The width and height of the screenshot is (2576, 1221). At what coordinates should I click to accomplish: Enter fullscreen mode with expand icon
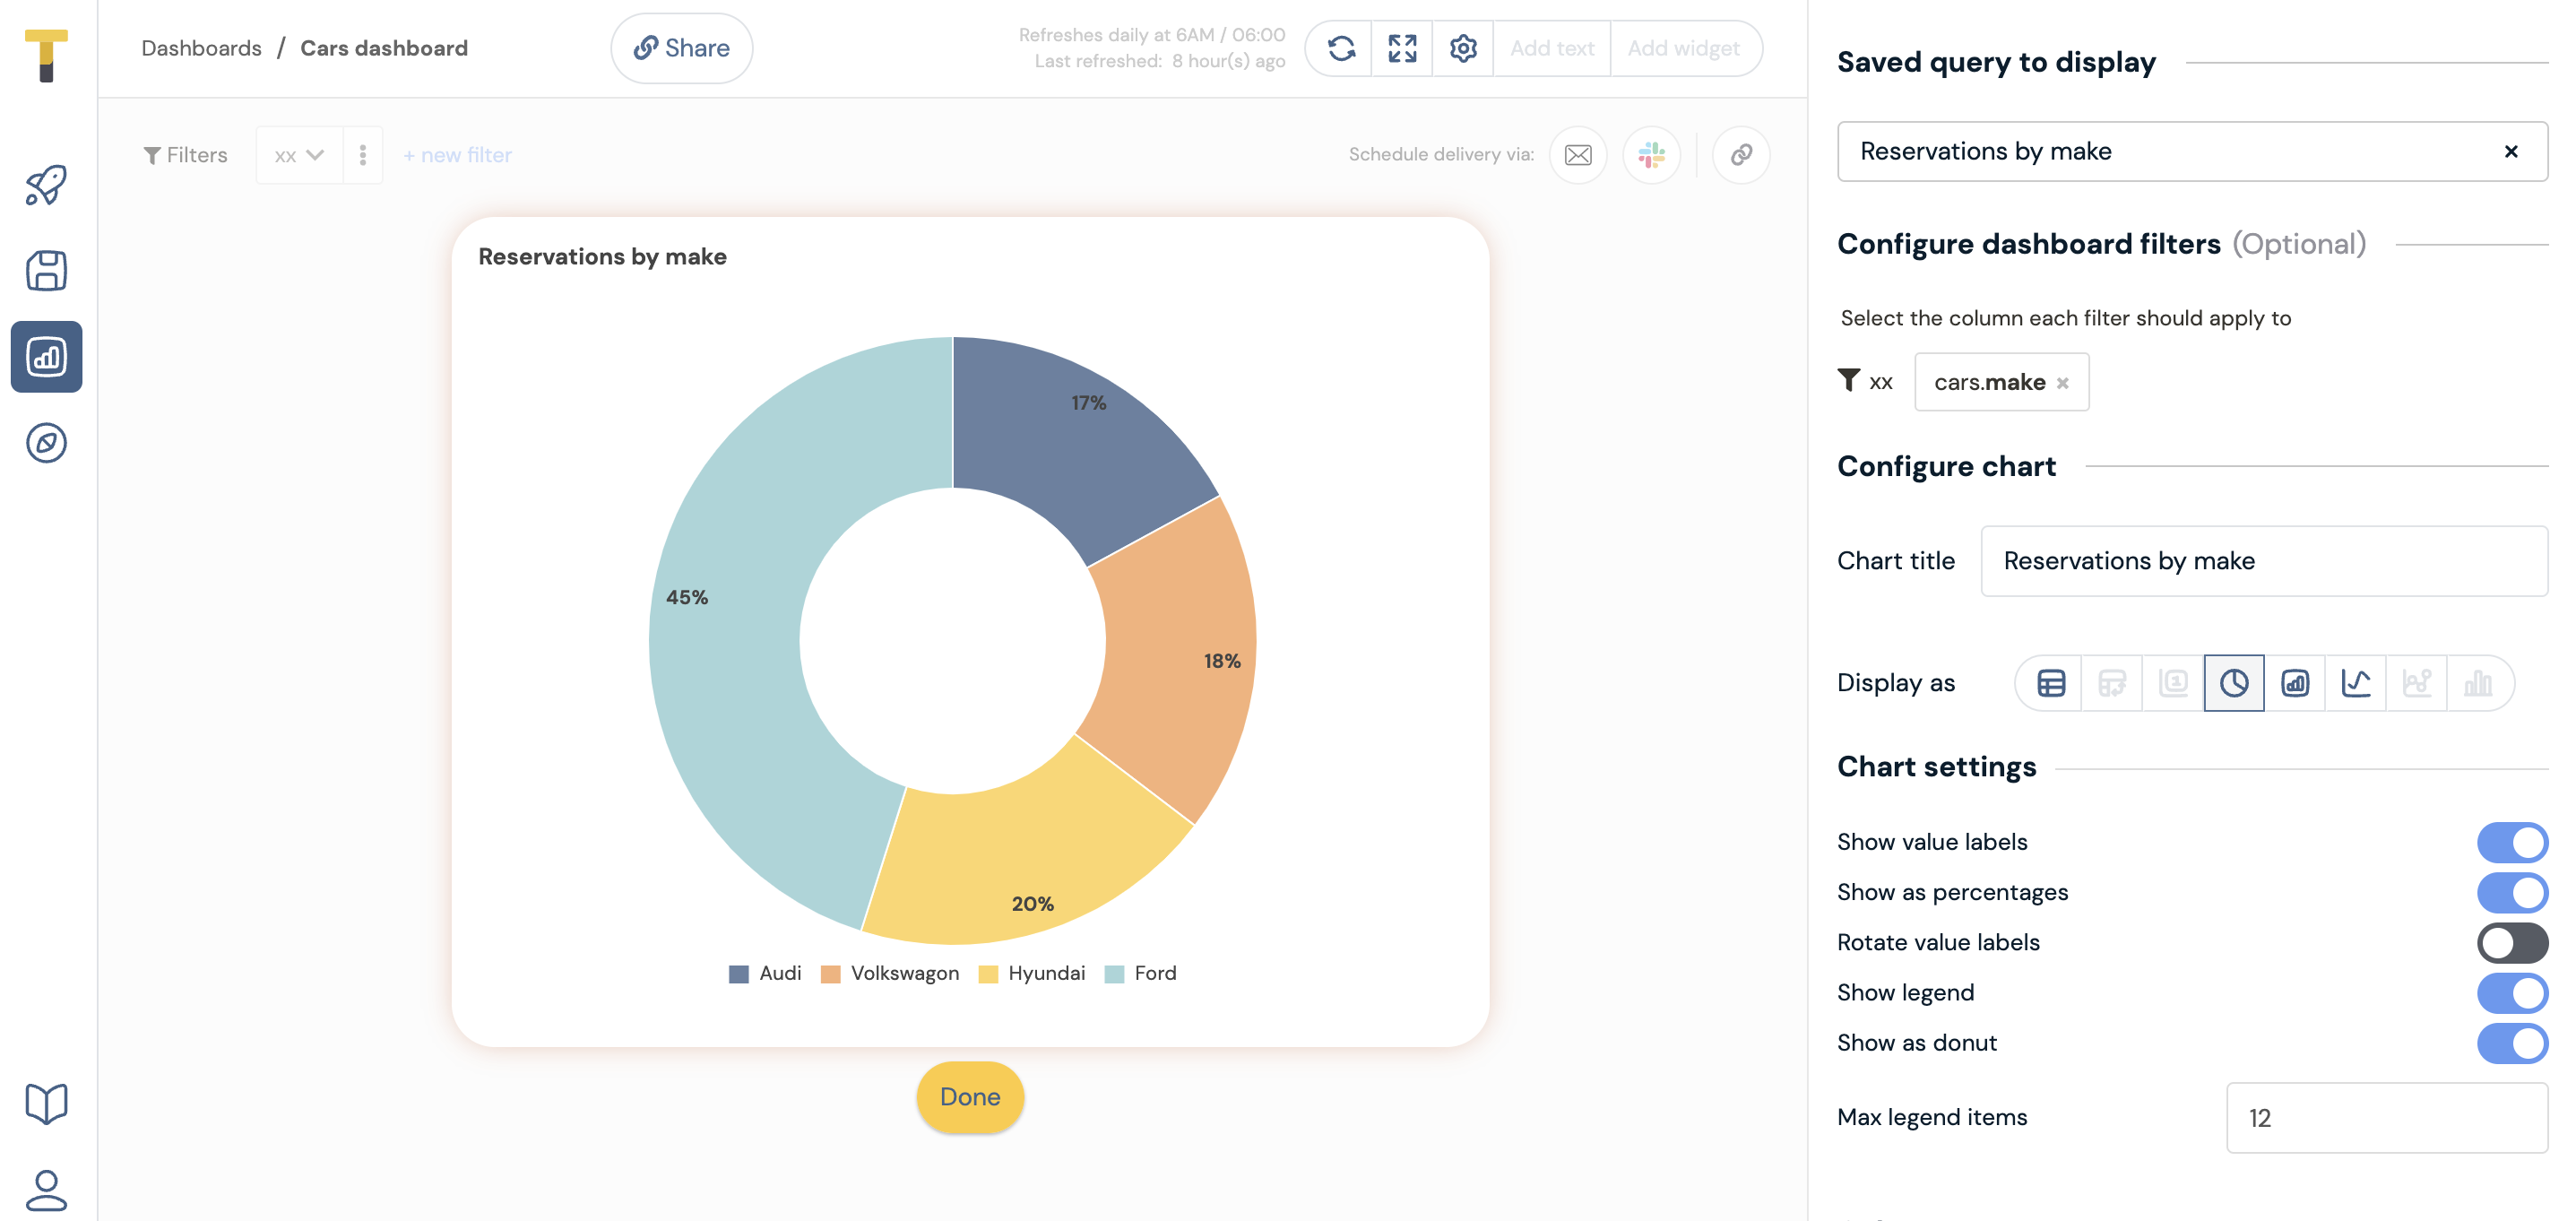coord(1402,48)
